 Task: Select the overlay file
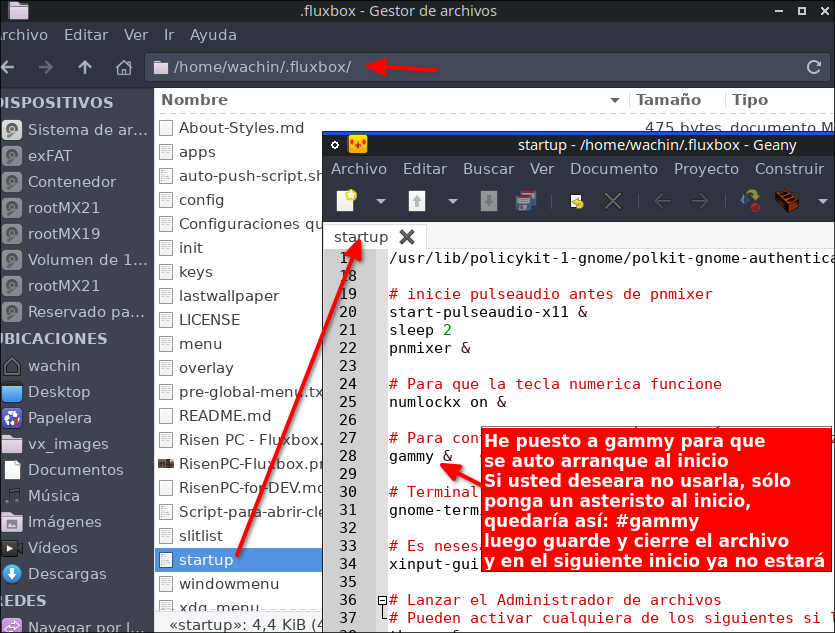[206, 368]
